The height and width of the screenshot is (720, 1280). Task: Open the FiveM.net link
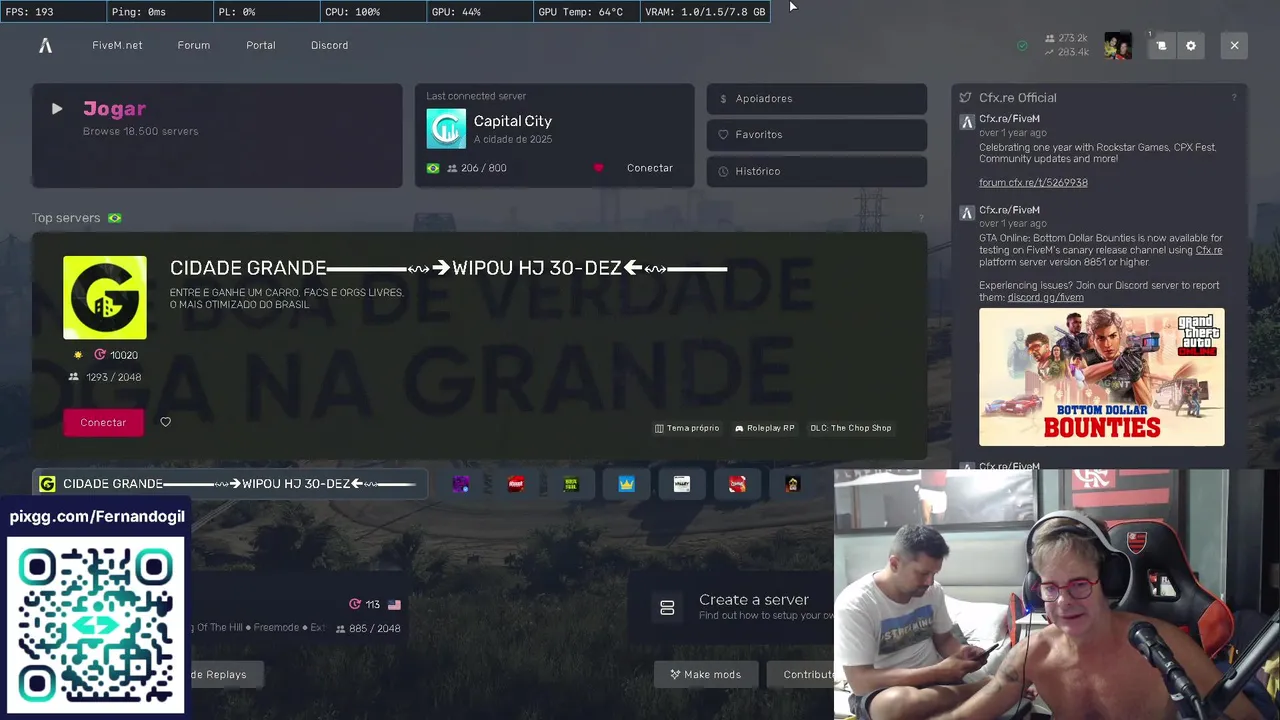117,45
